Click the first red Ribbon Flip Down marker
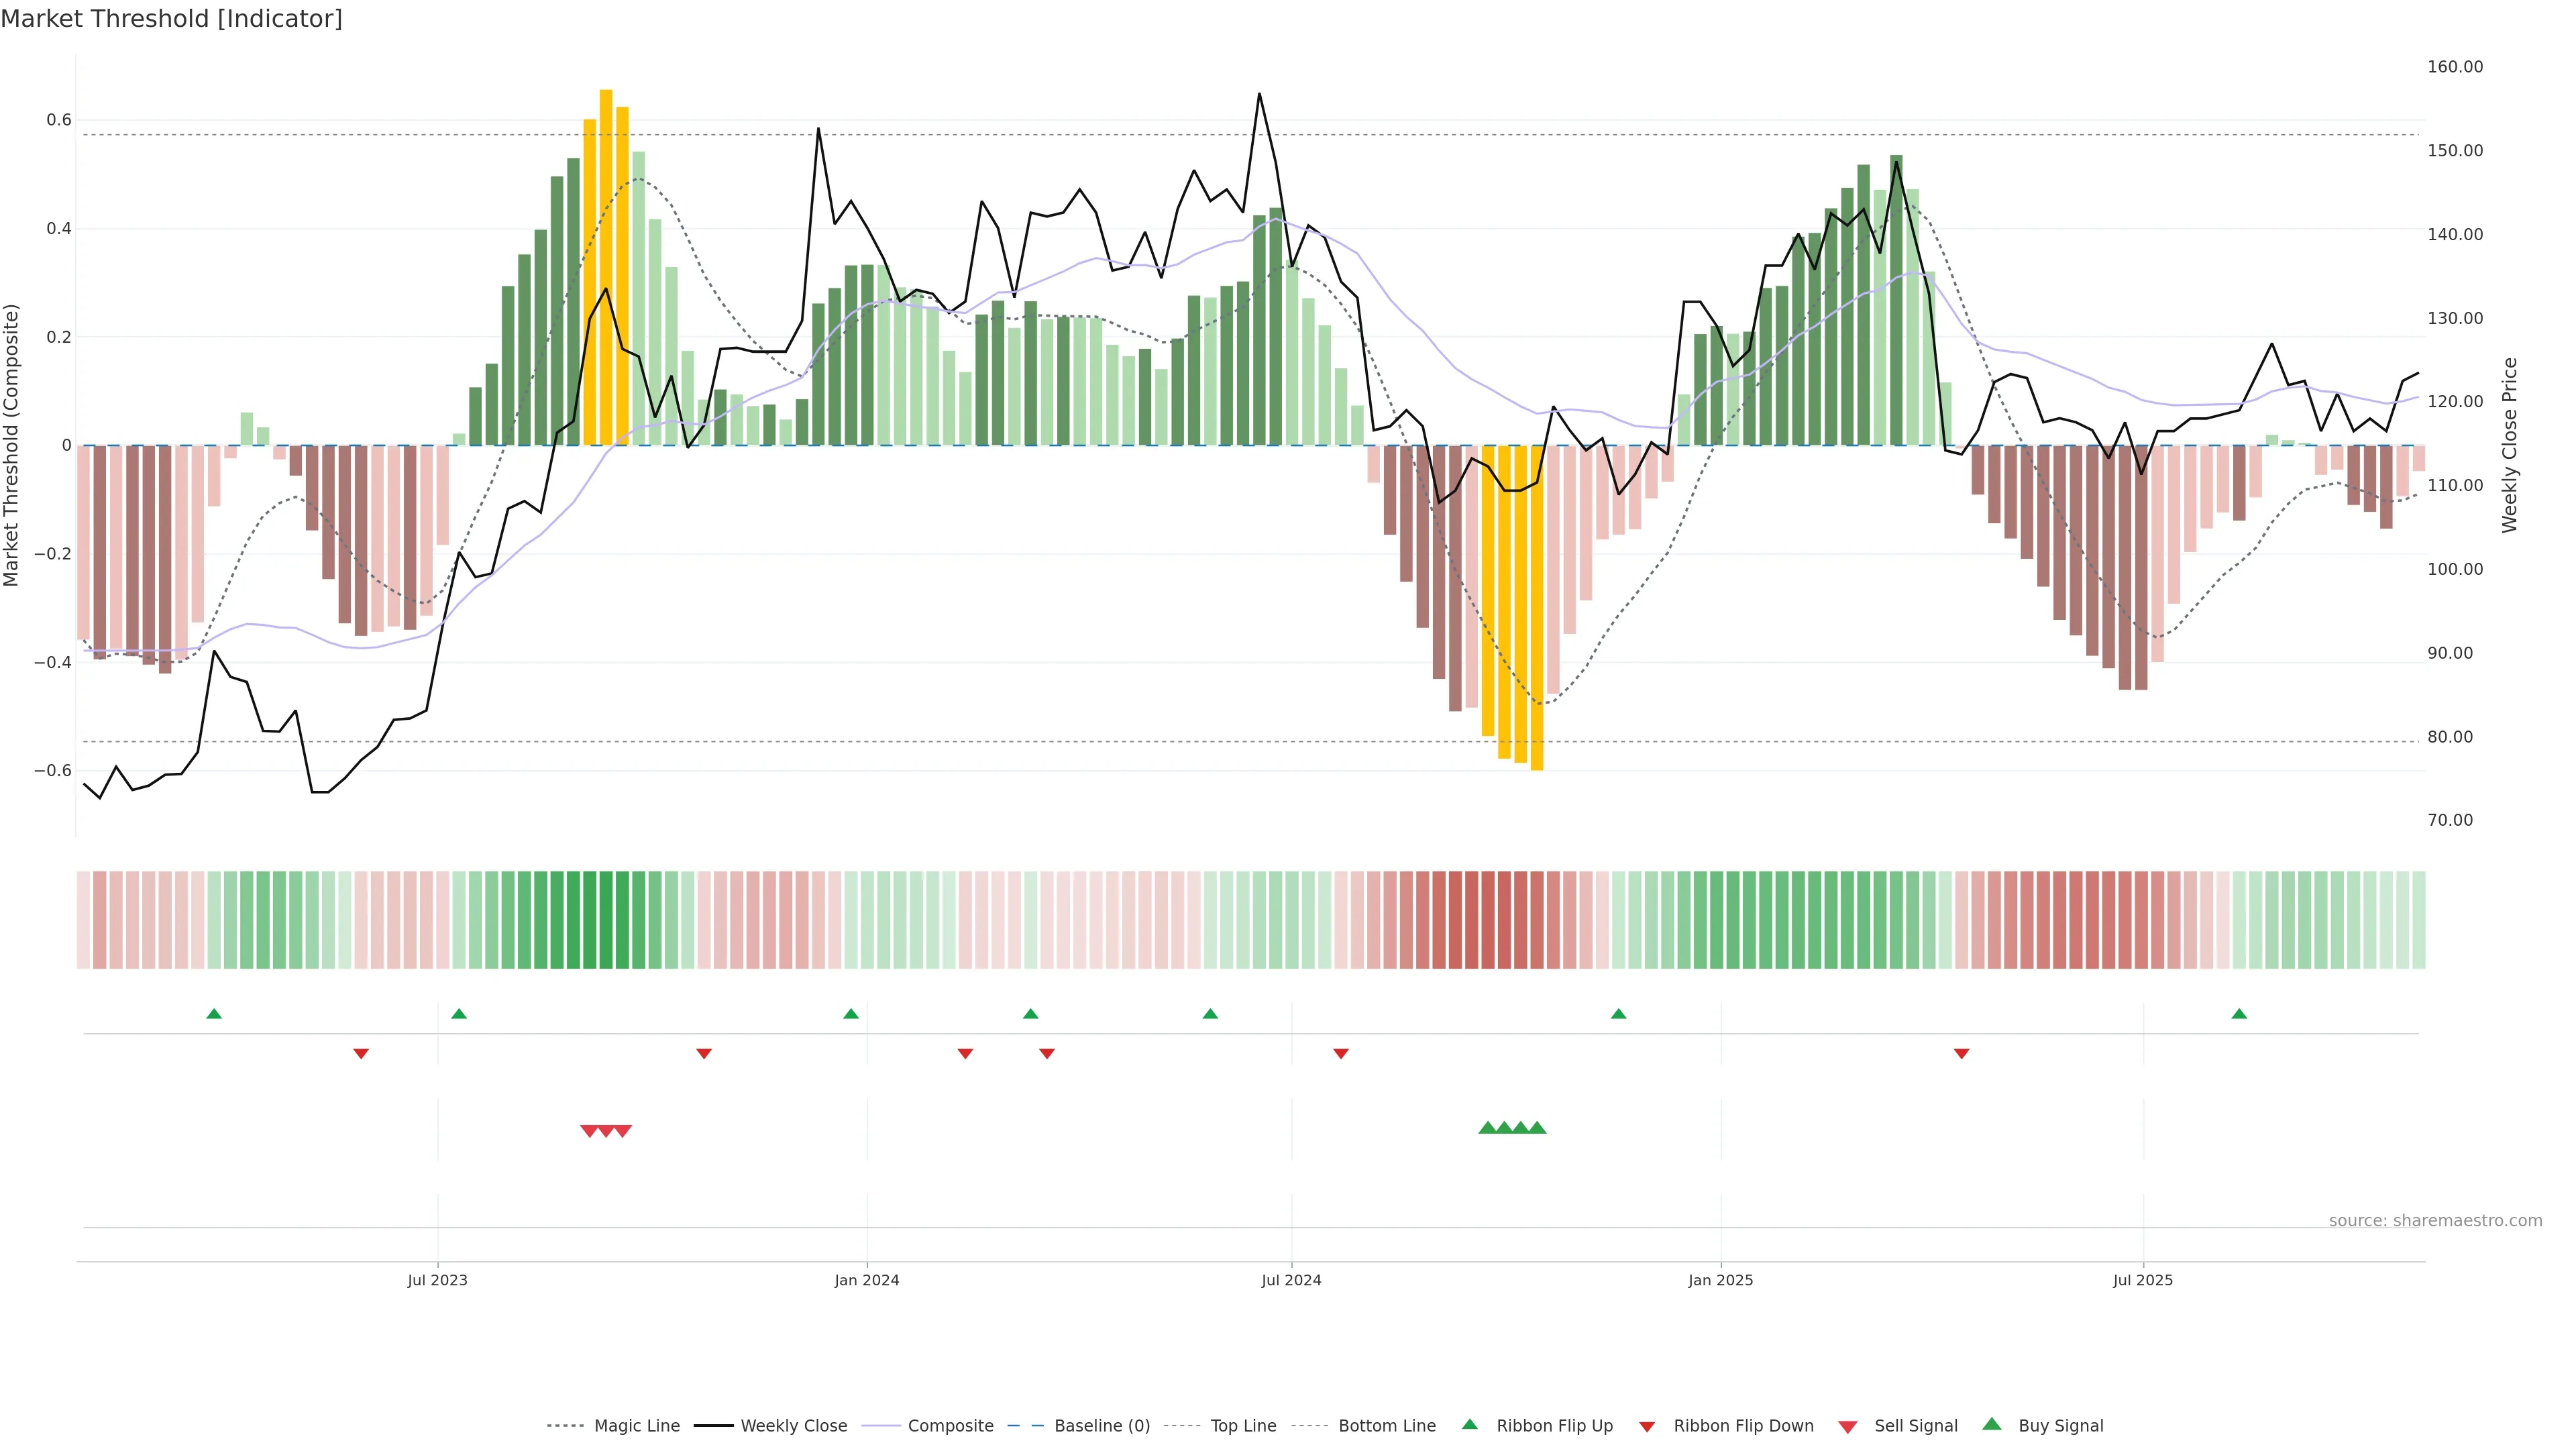This screenshot has height=1449, width=2576. tap(361, 1054)
